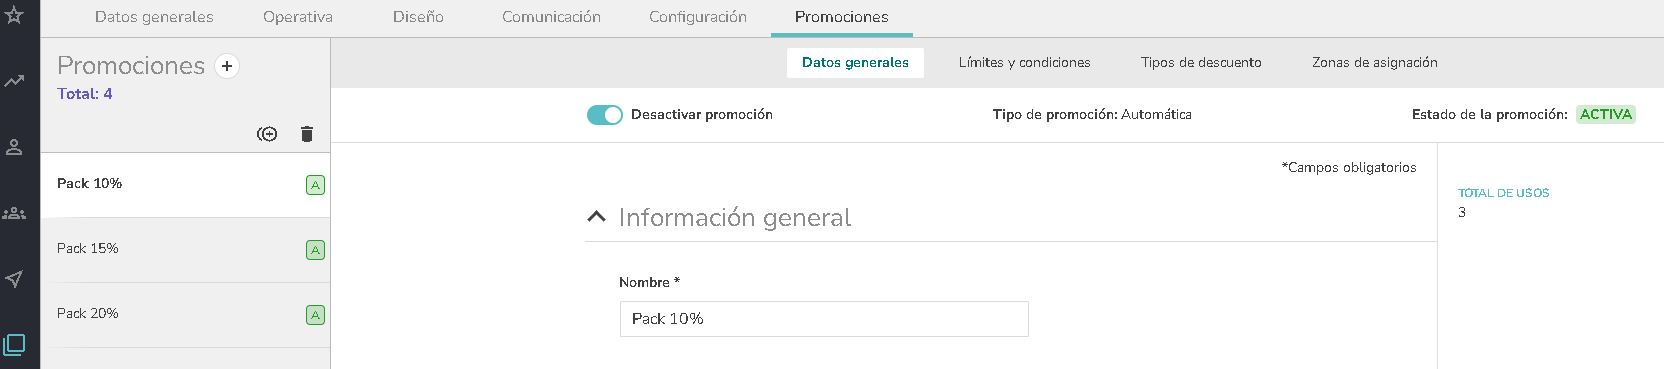Open the stacked pages sidebar icon

point(14,345)
